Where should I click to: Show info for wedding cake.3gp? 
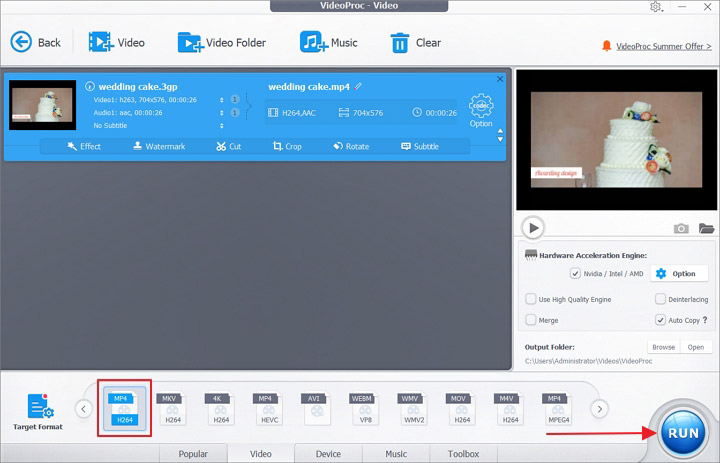click(90, 86)
